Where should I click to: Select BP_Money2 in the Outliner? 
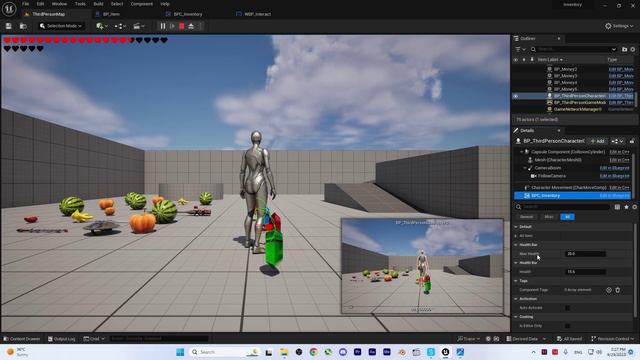coord(565,69)
